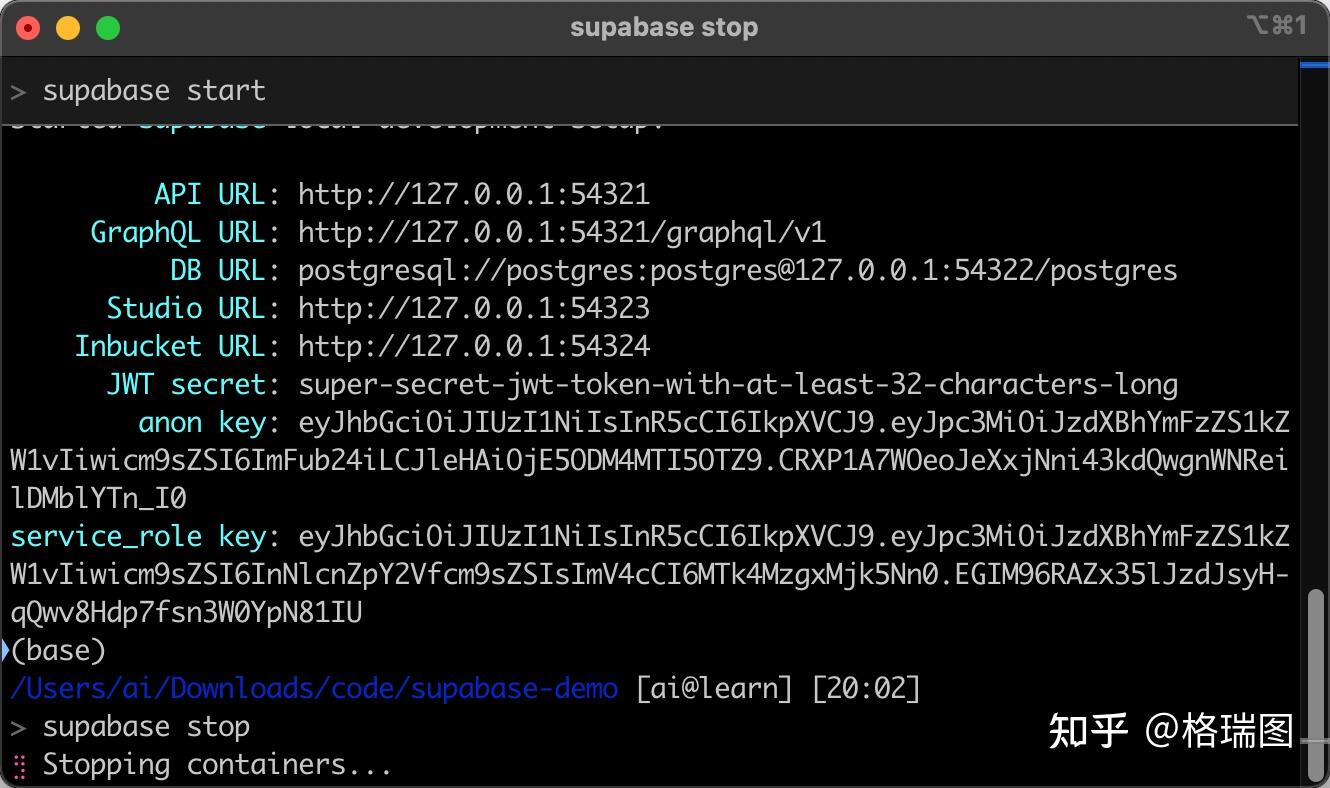The image size is (1330, 788).
Task: Click the "supabase stop" window title
Action: click(x=664, y=27)
